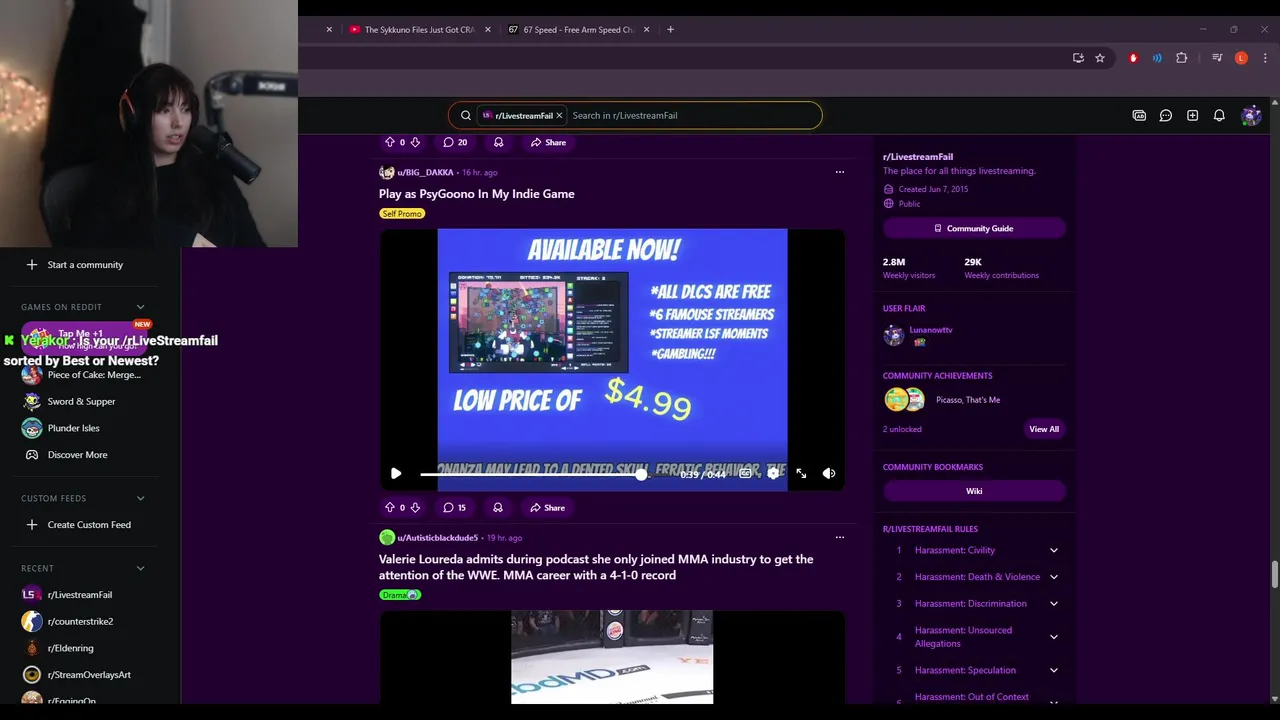Expand rule 4 Harassment: Unsourced Allegations
The image size is (1280, 720).
coord(1054,637)
